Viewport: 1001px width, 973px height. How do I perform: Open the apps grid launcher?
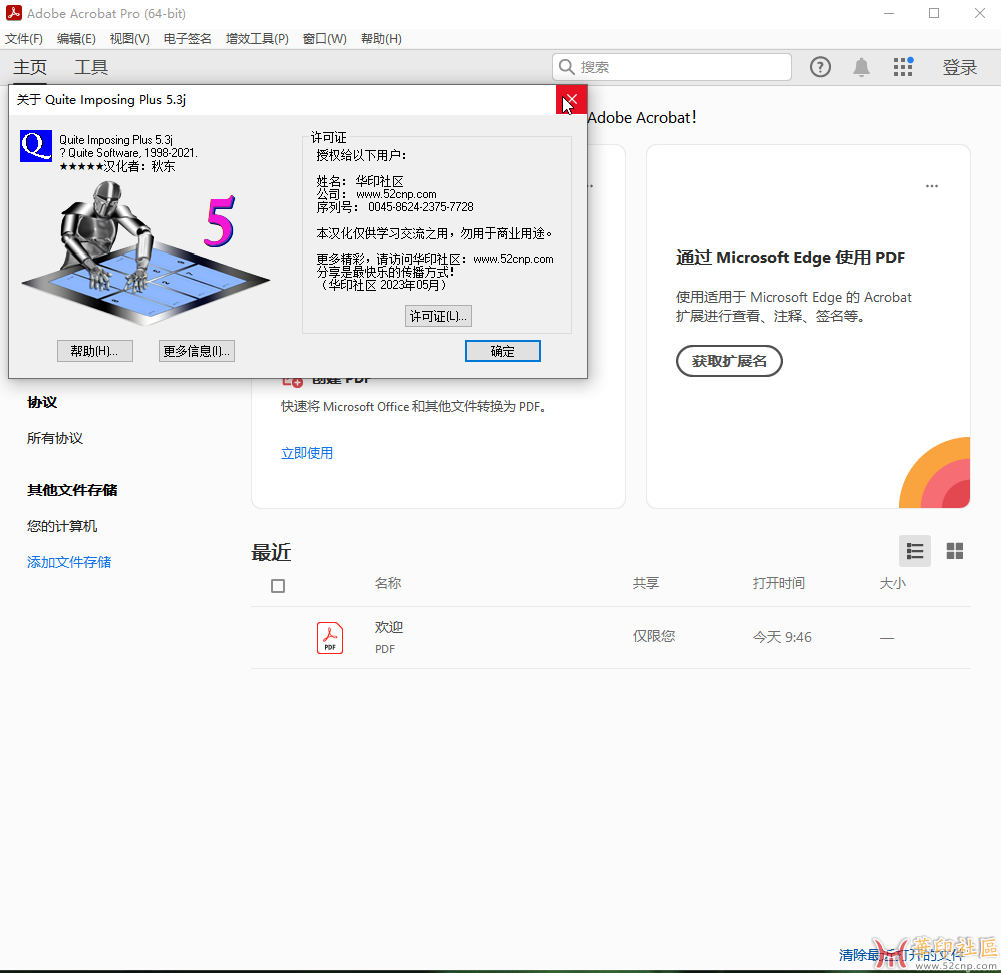pyautogui.click(x=903, y=67)
